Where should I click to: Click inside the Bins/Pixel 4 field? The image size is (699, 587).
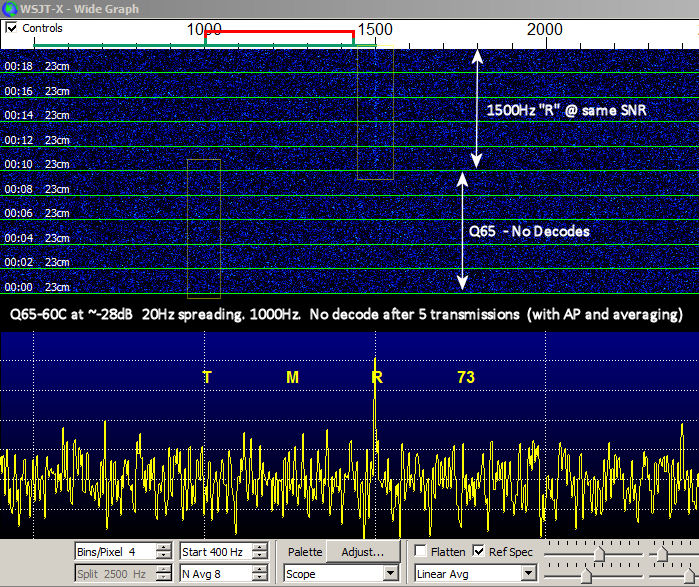115,552
